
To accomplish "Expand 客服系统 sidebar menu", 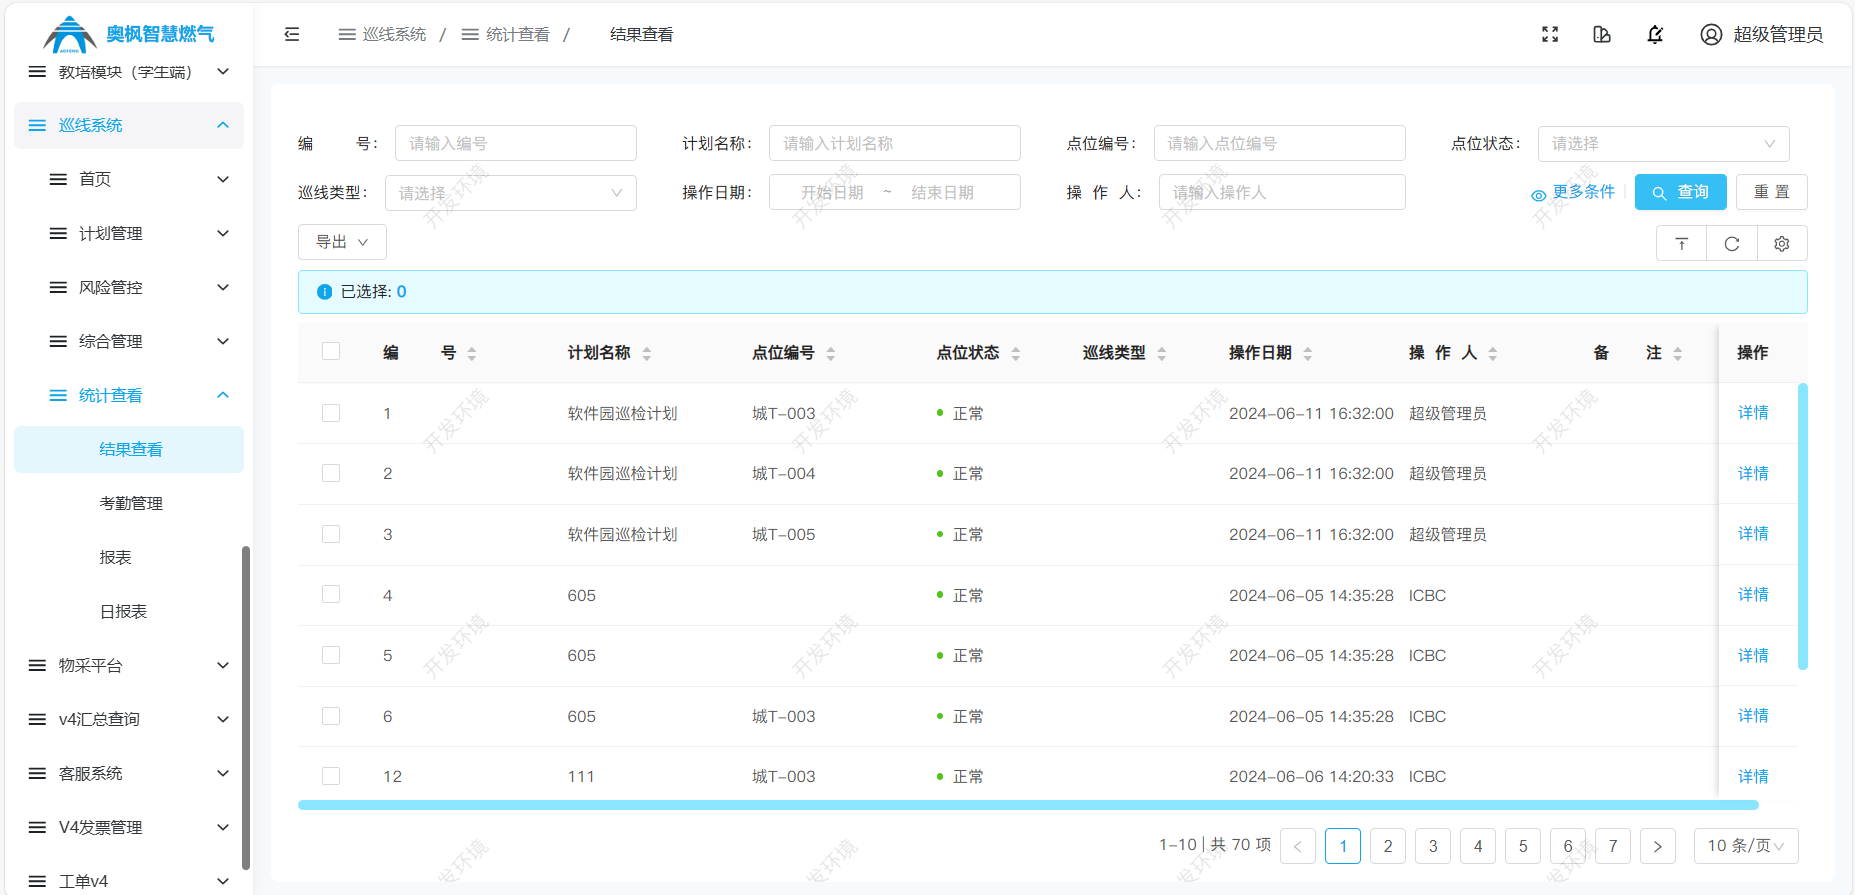I will [129, 773].
